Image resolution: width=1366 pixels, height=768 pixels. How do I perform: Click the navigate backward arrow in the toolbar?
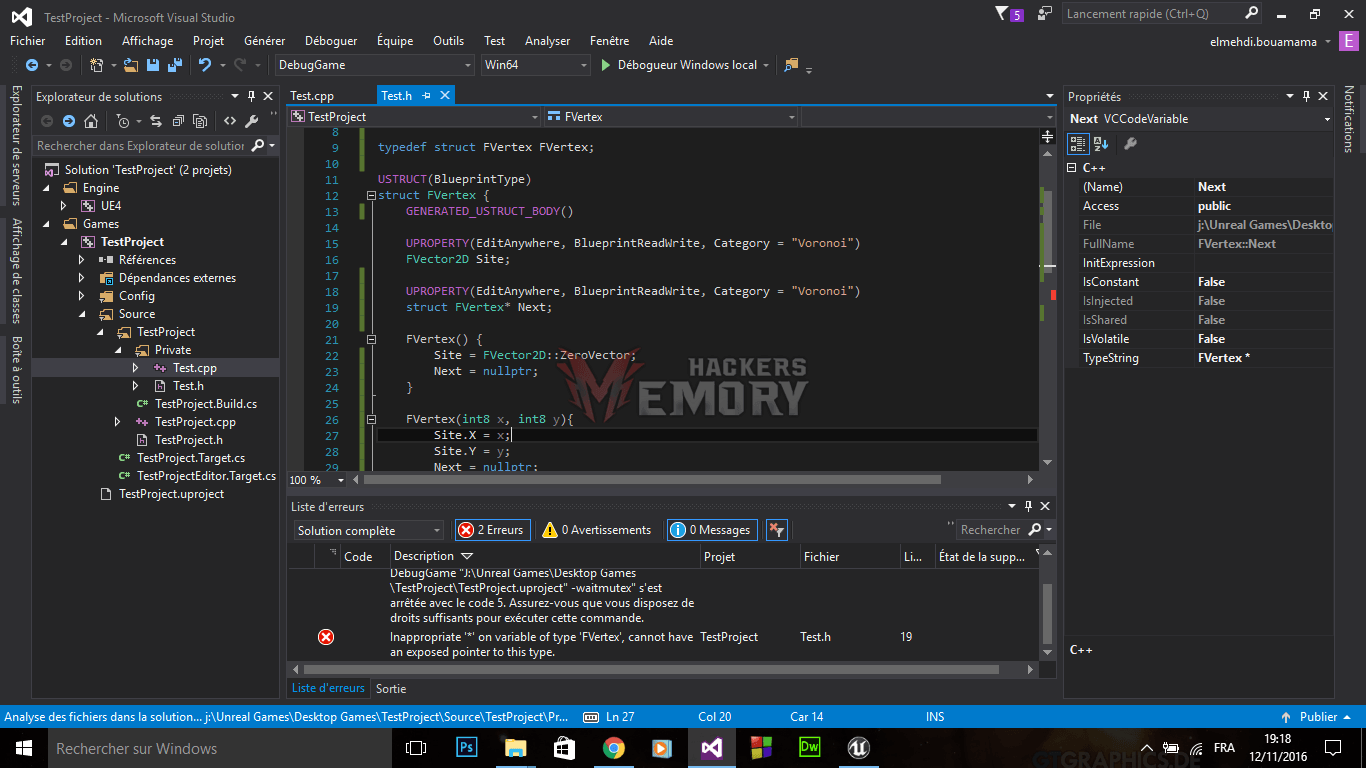pos(30,65)
